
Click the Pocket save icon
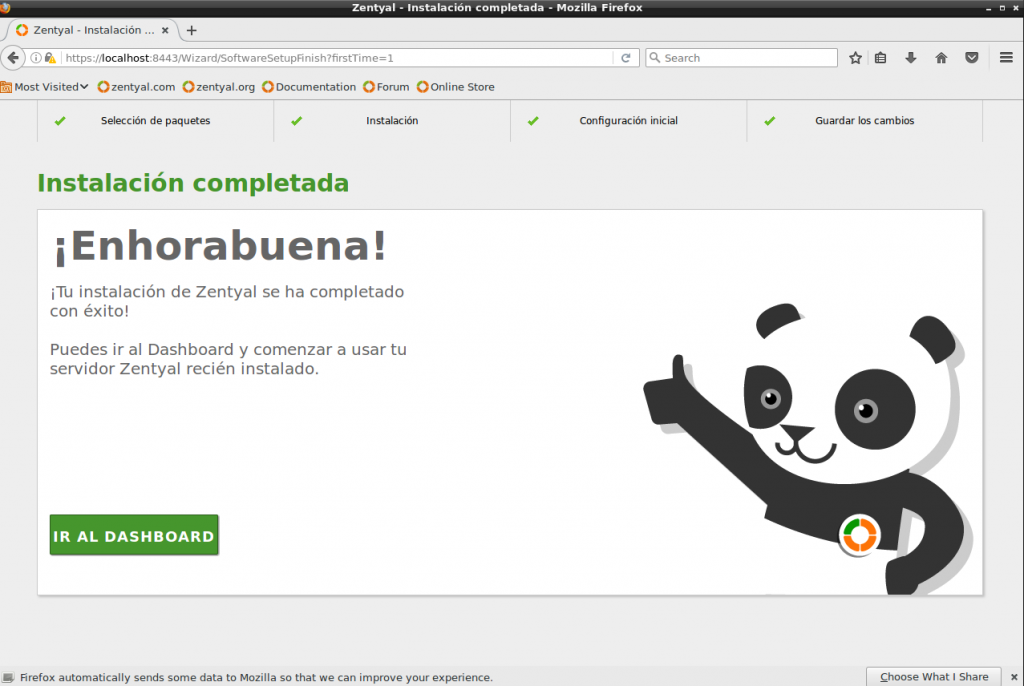click(971, 58)
